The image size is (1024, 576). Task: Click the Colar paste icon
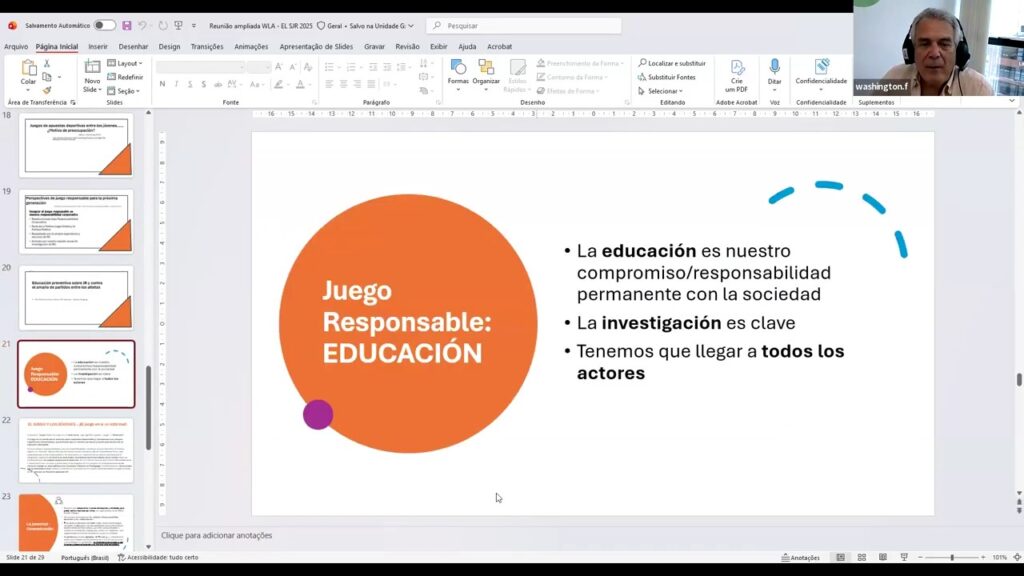[x=28, y=70]
